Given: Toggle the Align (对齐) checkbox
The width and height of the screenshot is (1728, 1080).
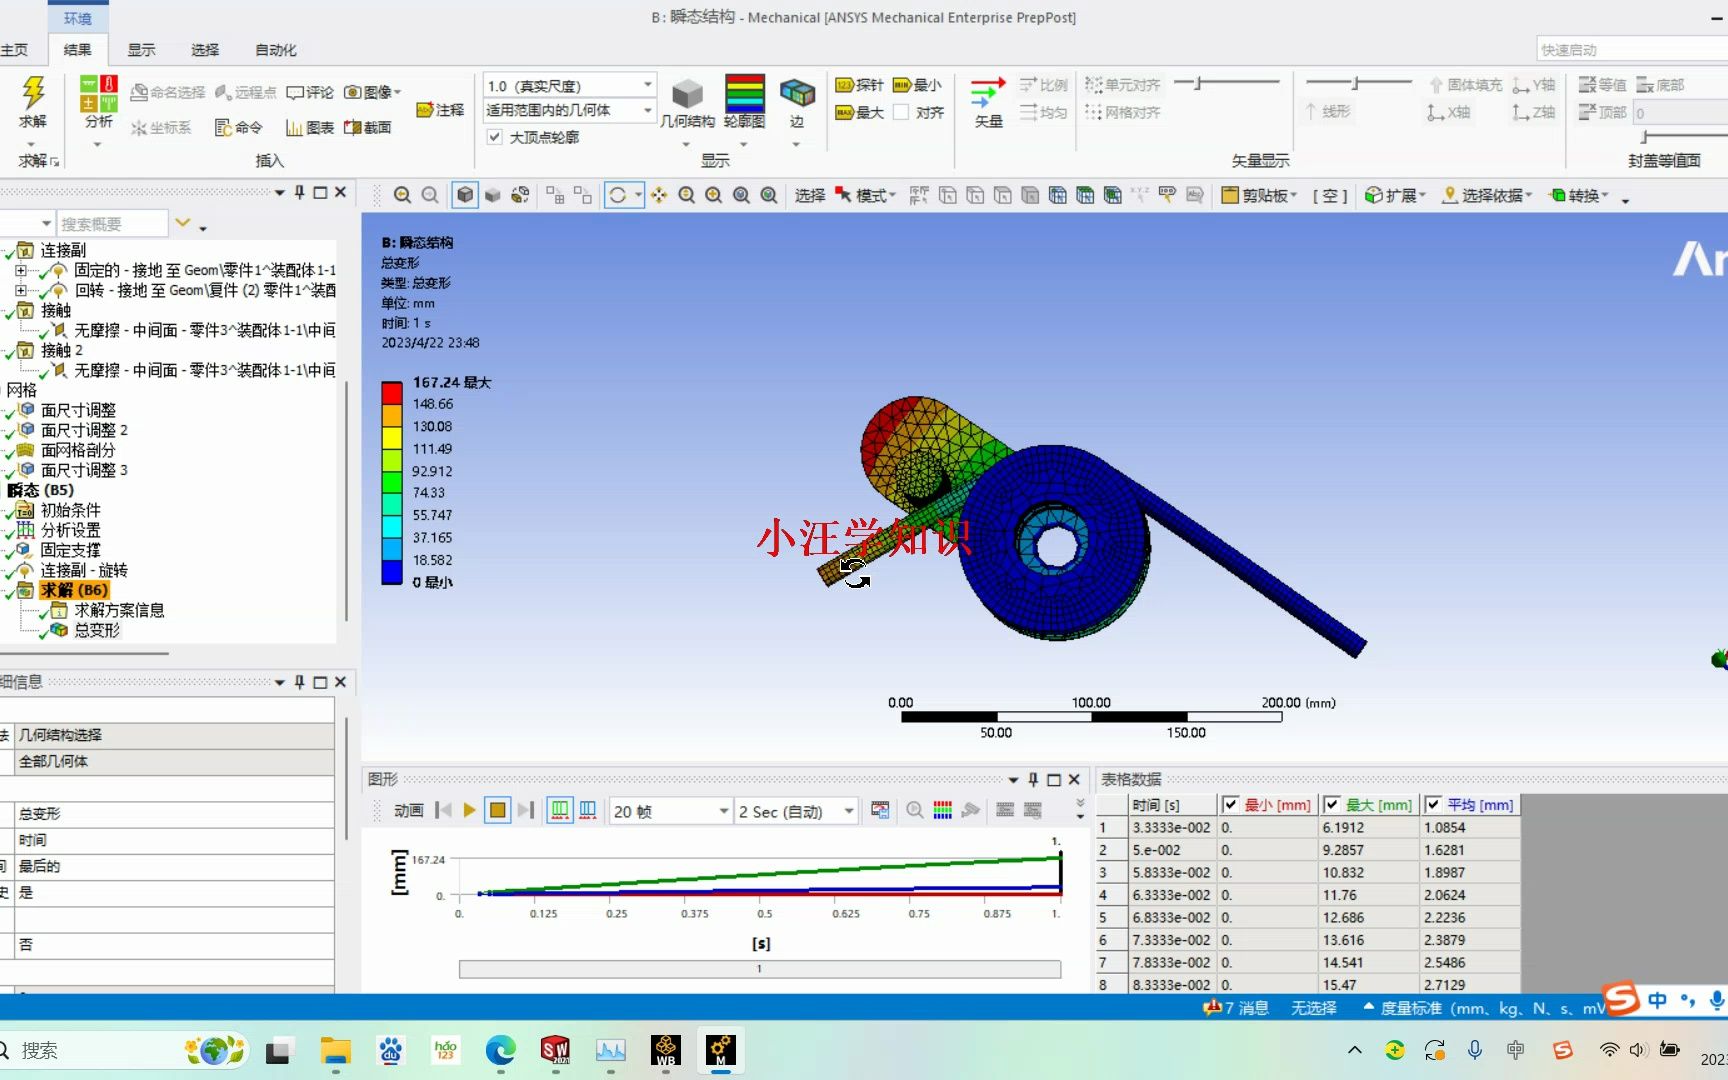Looking at the screenshot, I should pyautogui.click(x=901, y=112).
